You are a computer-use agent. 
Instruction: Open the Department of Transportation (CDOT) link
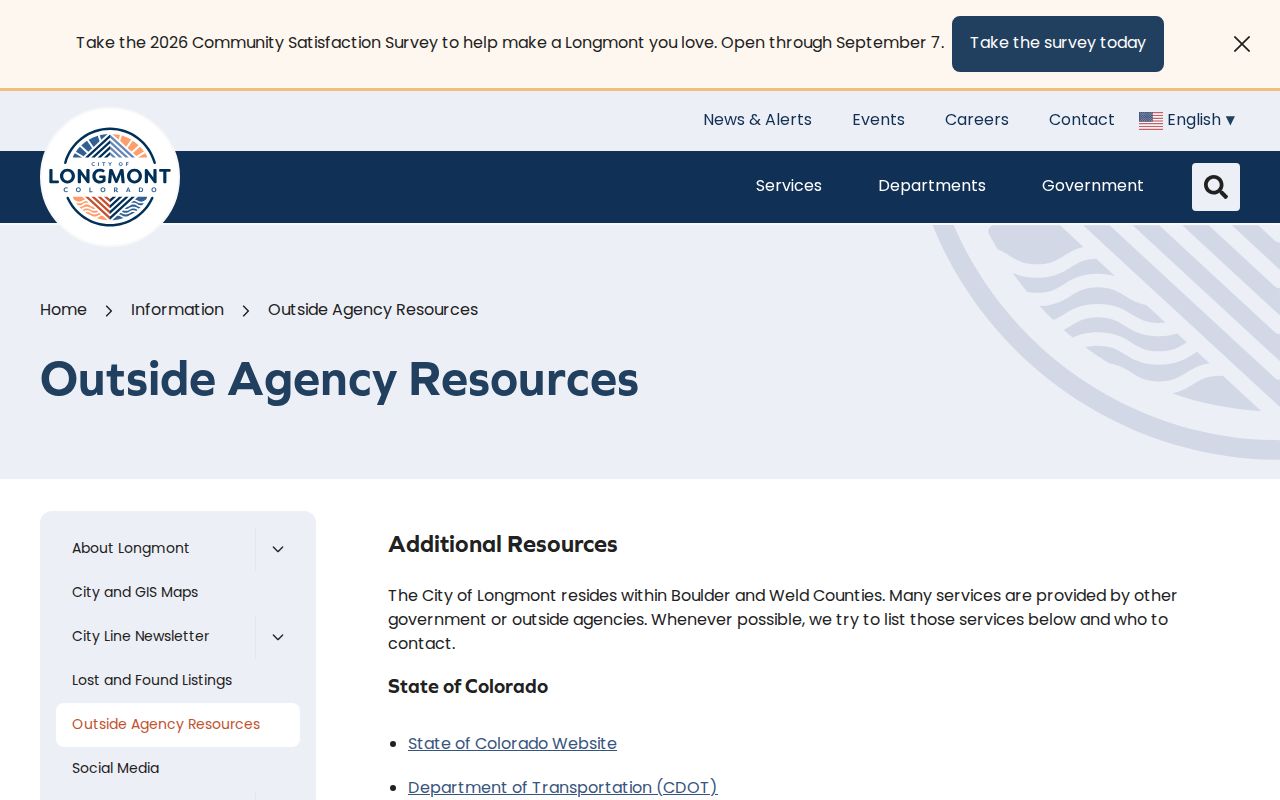pos(563,788)
